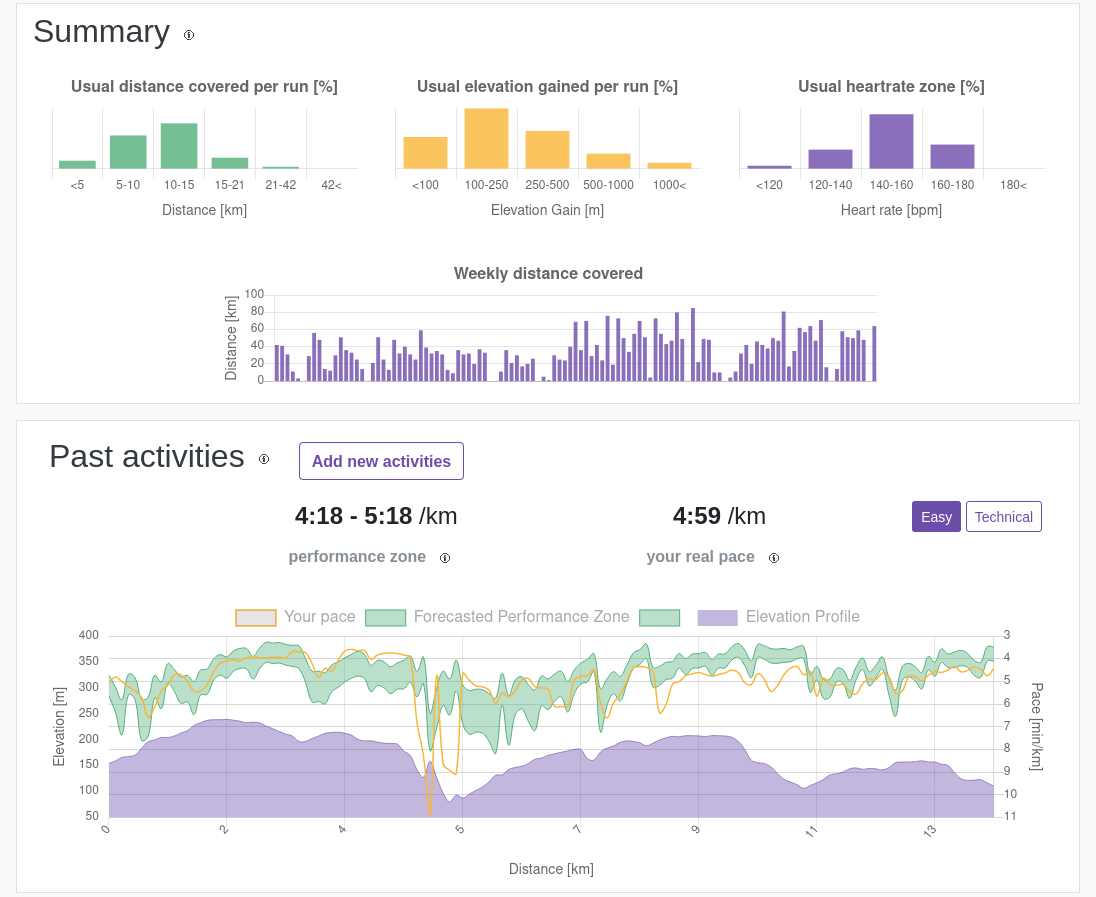
Task: Click the 10-15 km distance bar
Action: (x=179, y=146)
